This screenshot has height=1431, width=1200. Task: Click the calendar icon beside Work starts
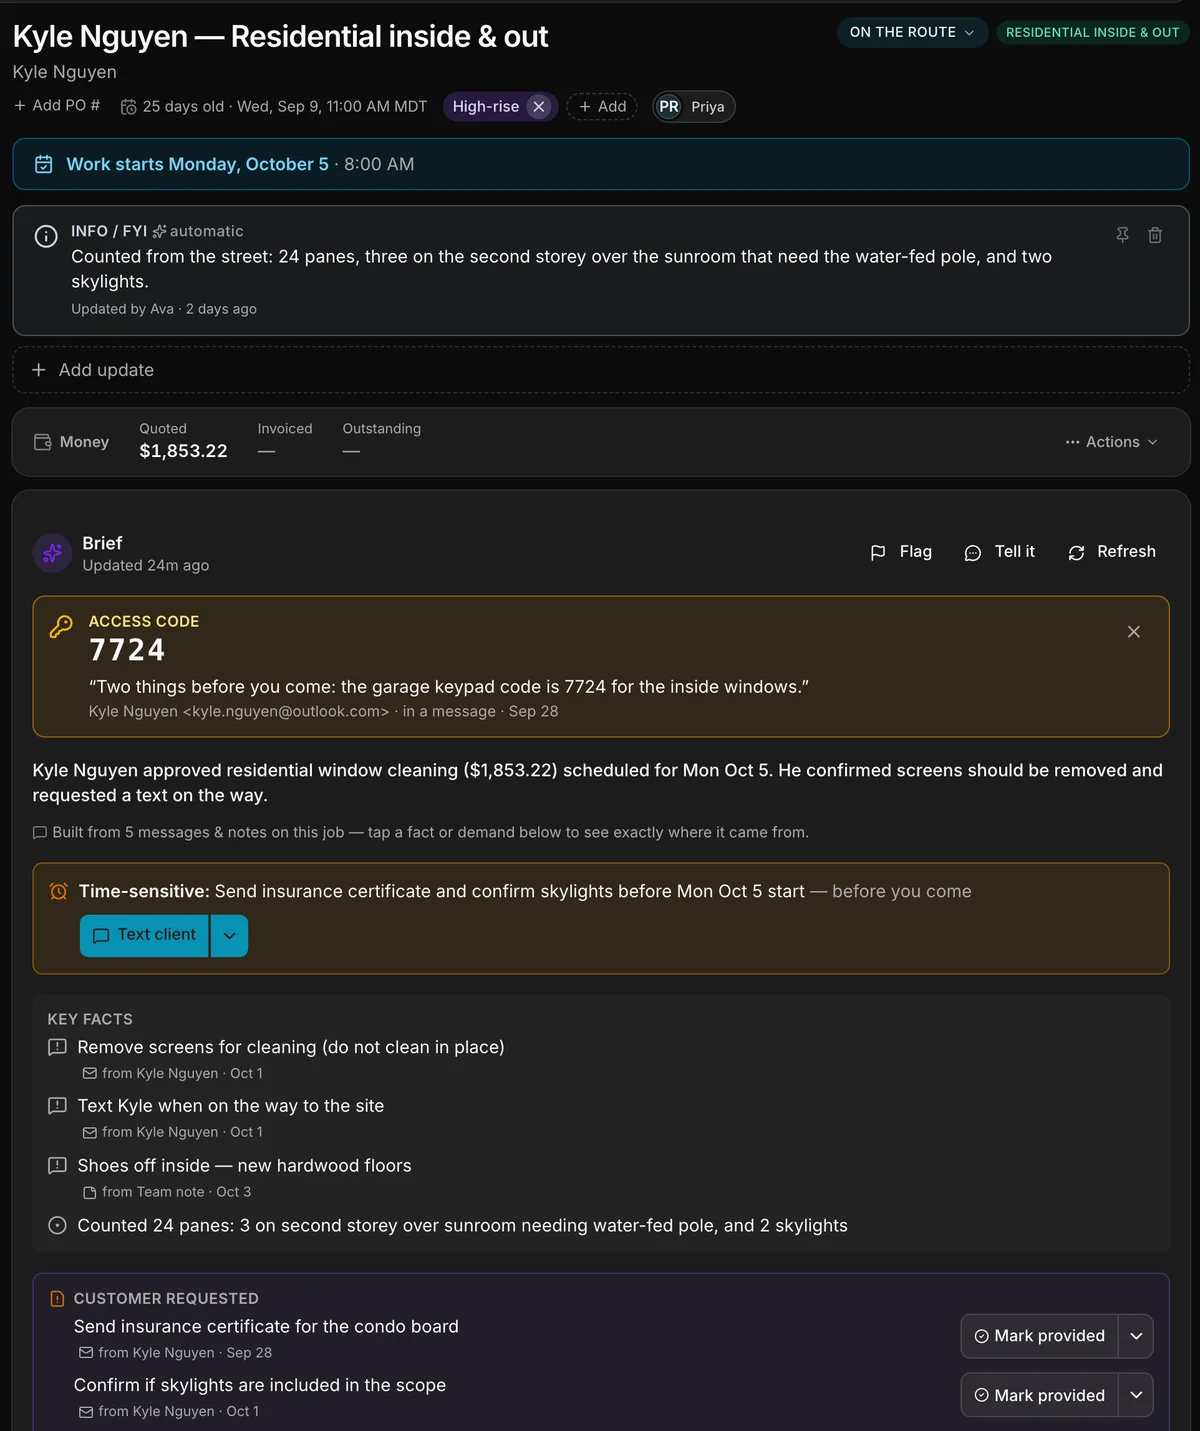[44, 164]
